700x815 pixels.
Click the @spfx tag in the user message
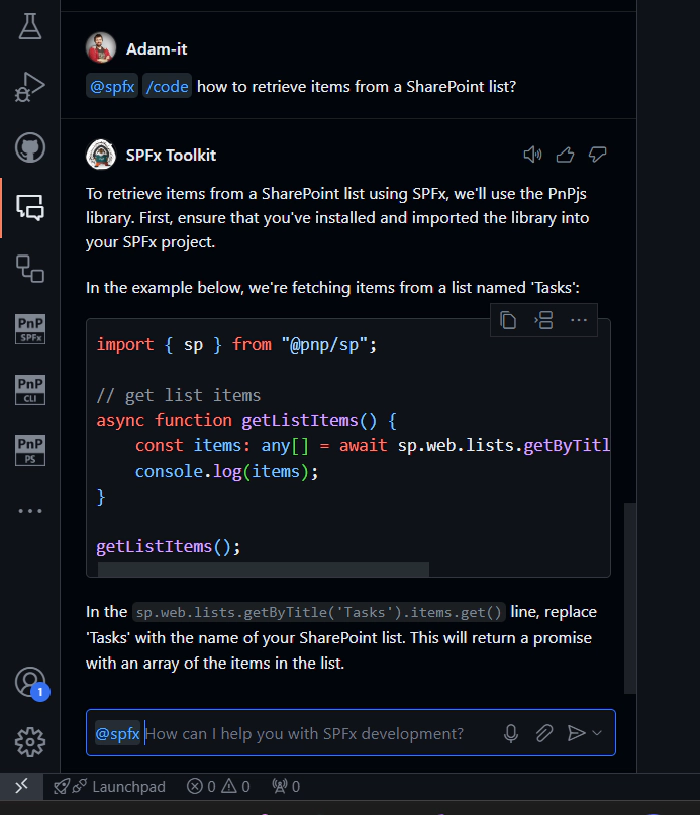point(112,86)
